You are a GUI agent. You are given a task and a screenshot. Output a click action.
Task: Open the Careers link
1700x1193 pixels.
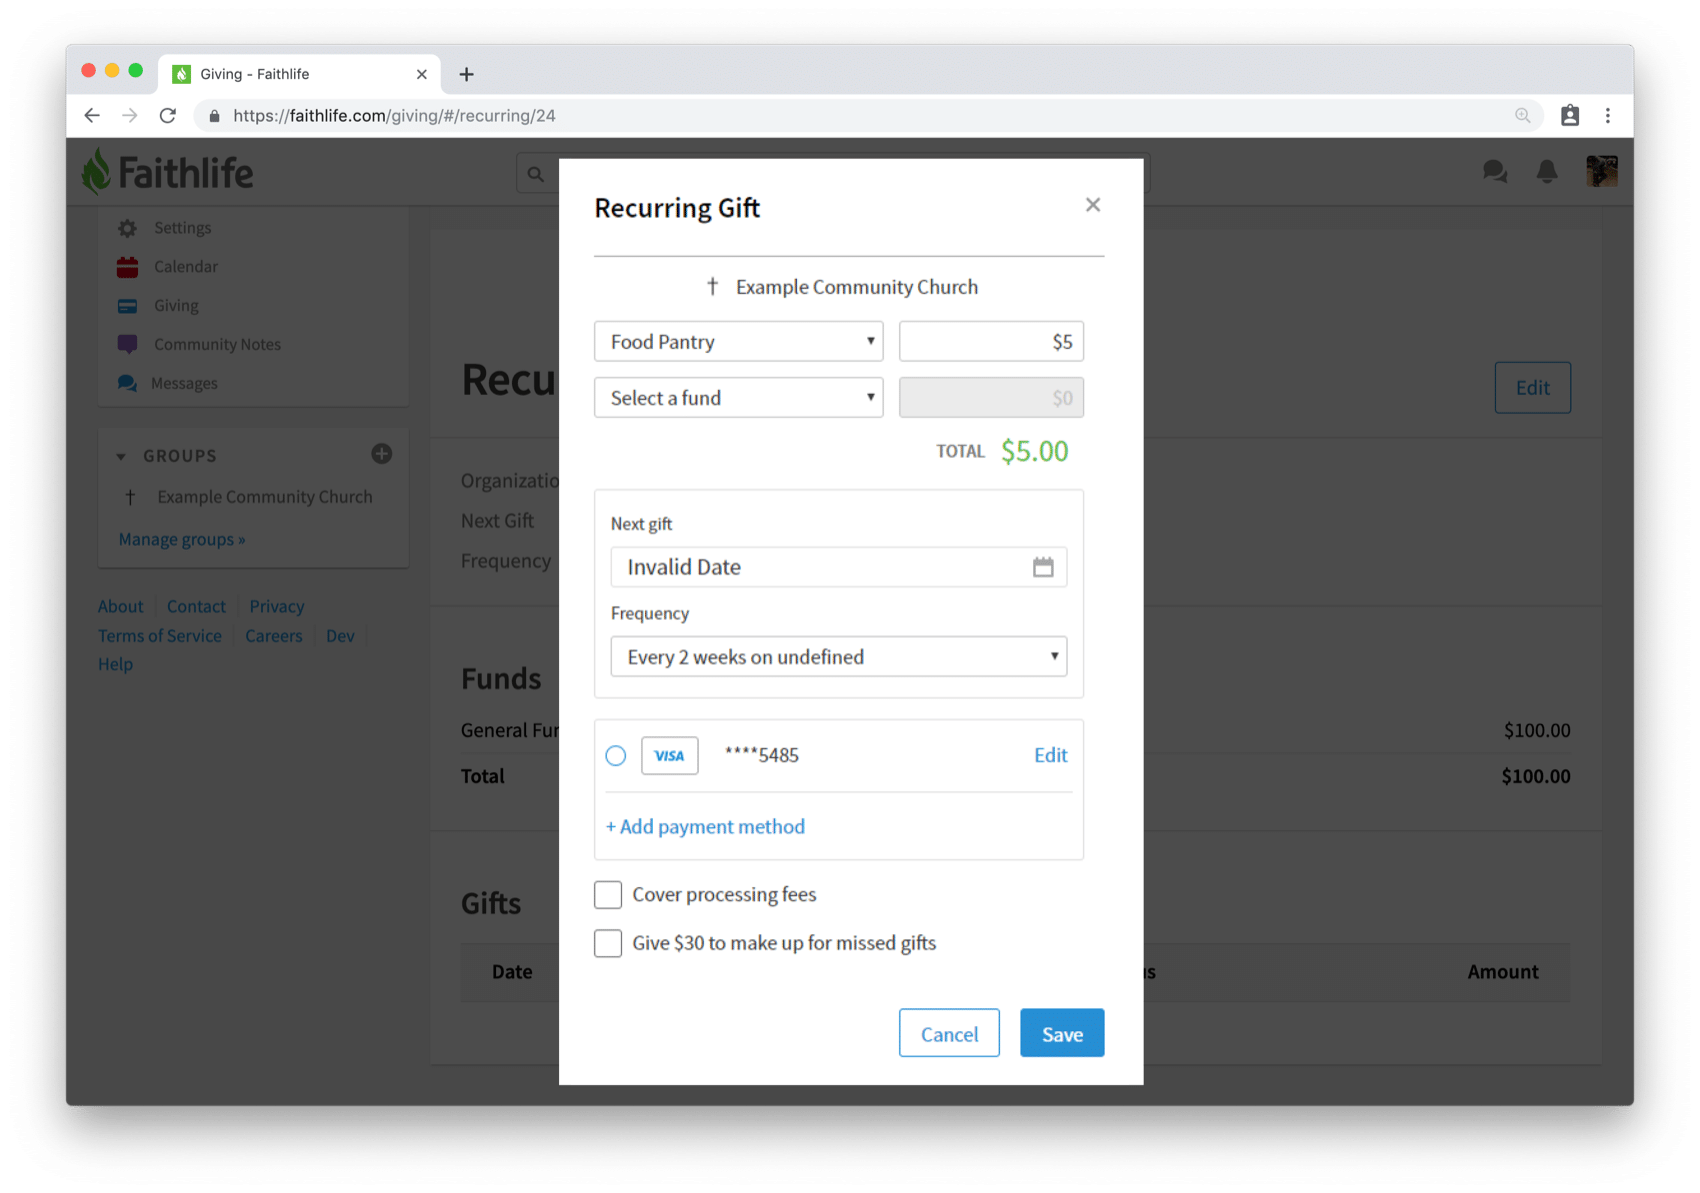[274, 636]
